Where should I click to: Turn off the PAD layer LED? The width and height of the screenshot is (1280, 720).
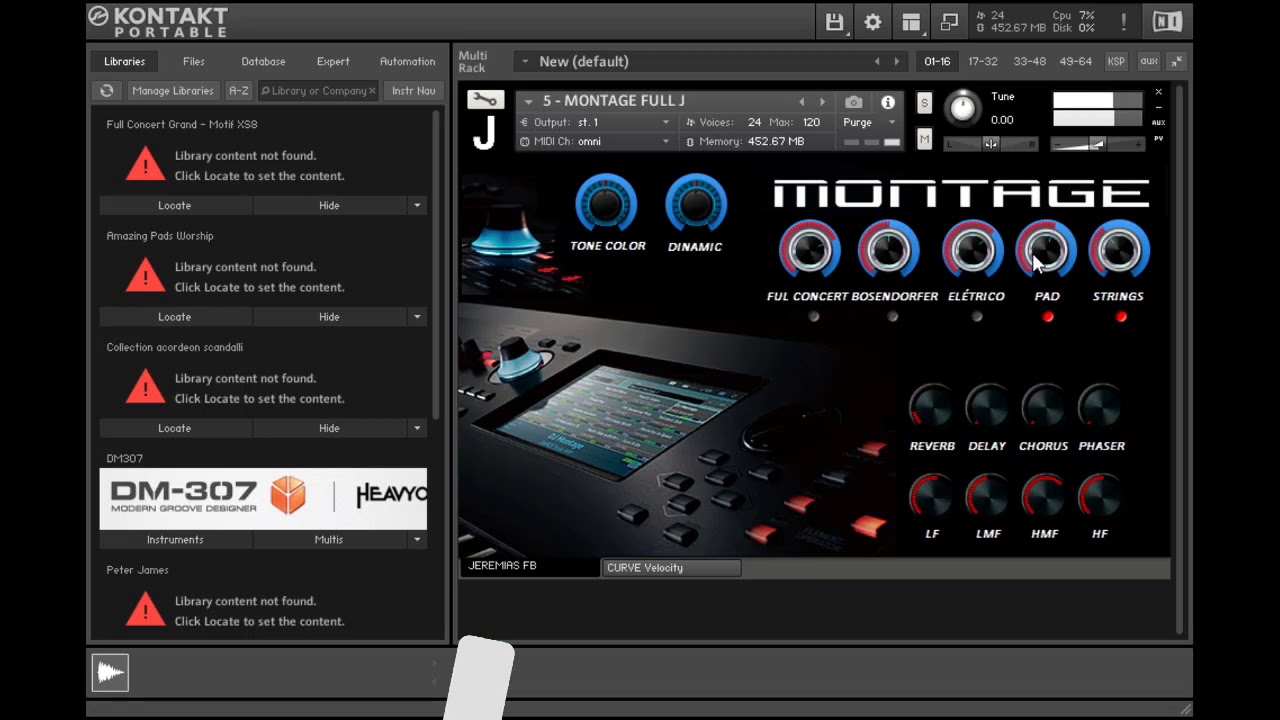[1048, 317]
